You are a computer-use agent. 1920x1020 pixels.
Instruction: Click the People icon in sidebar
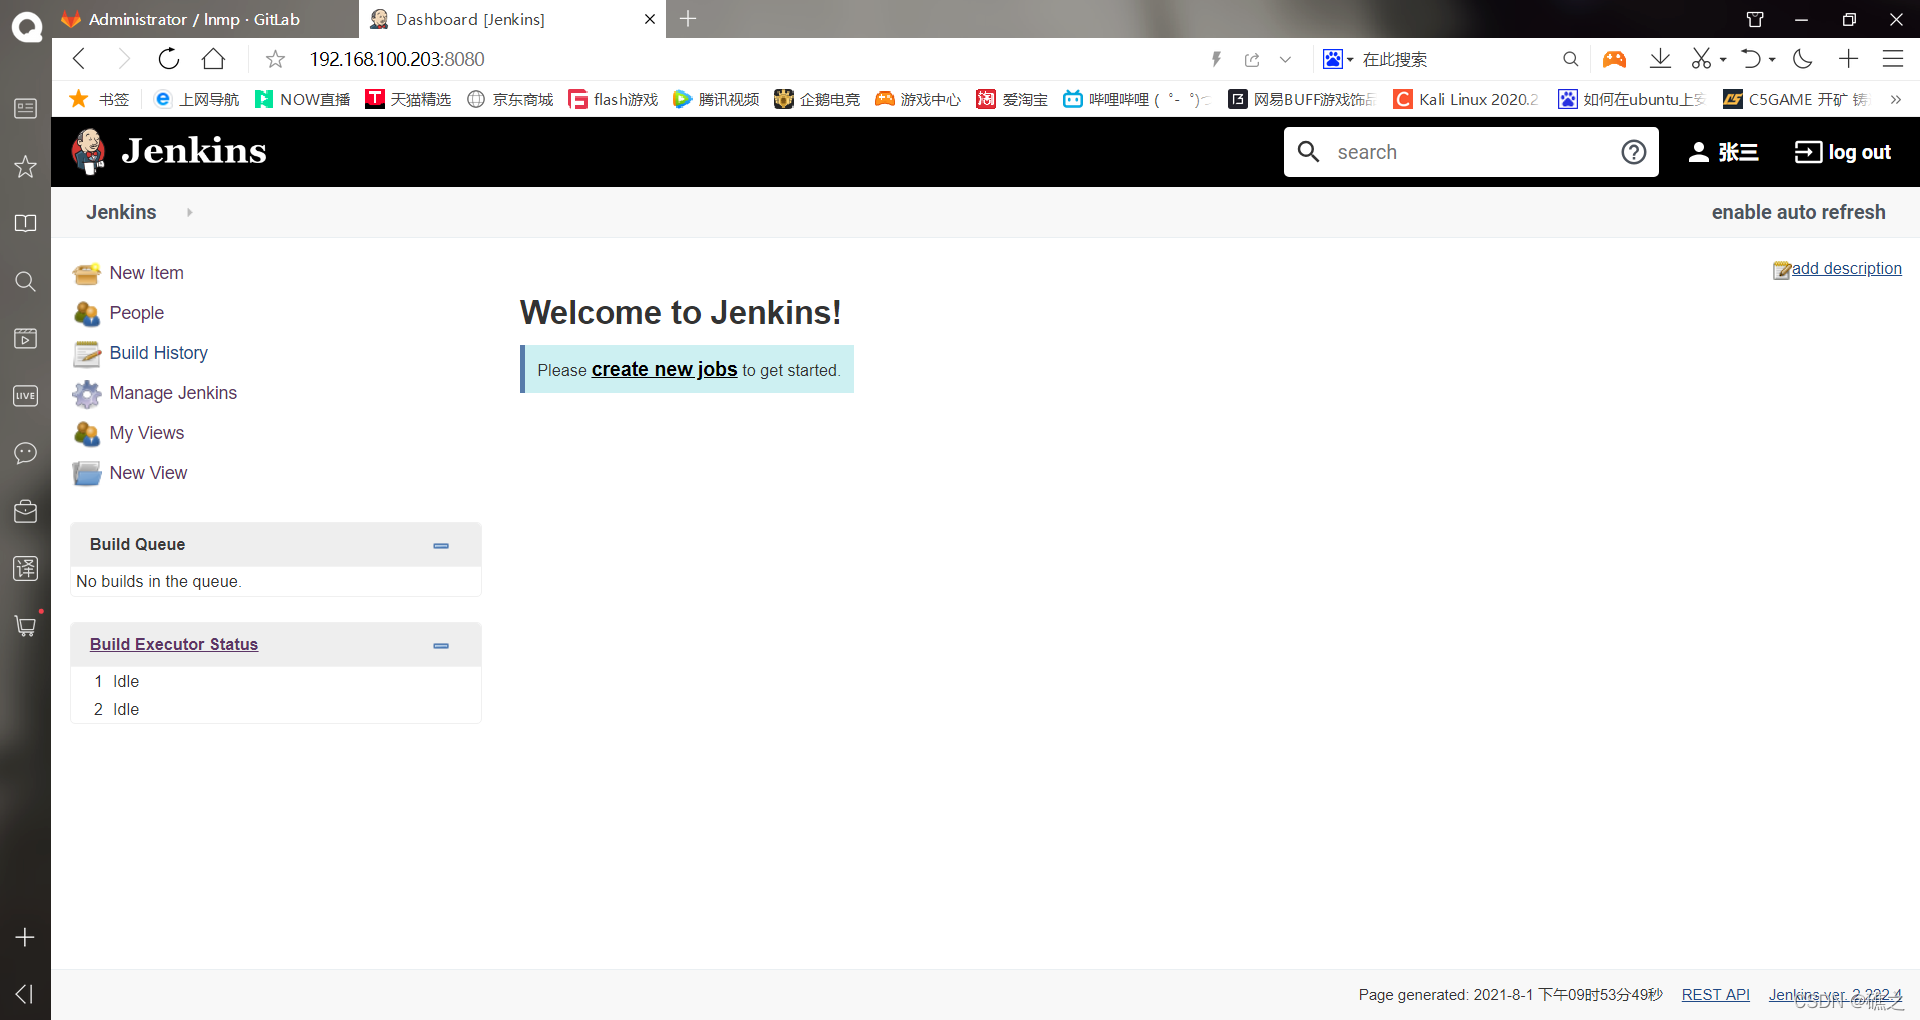click(87, 313)
